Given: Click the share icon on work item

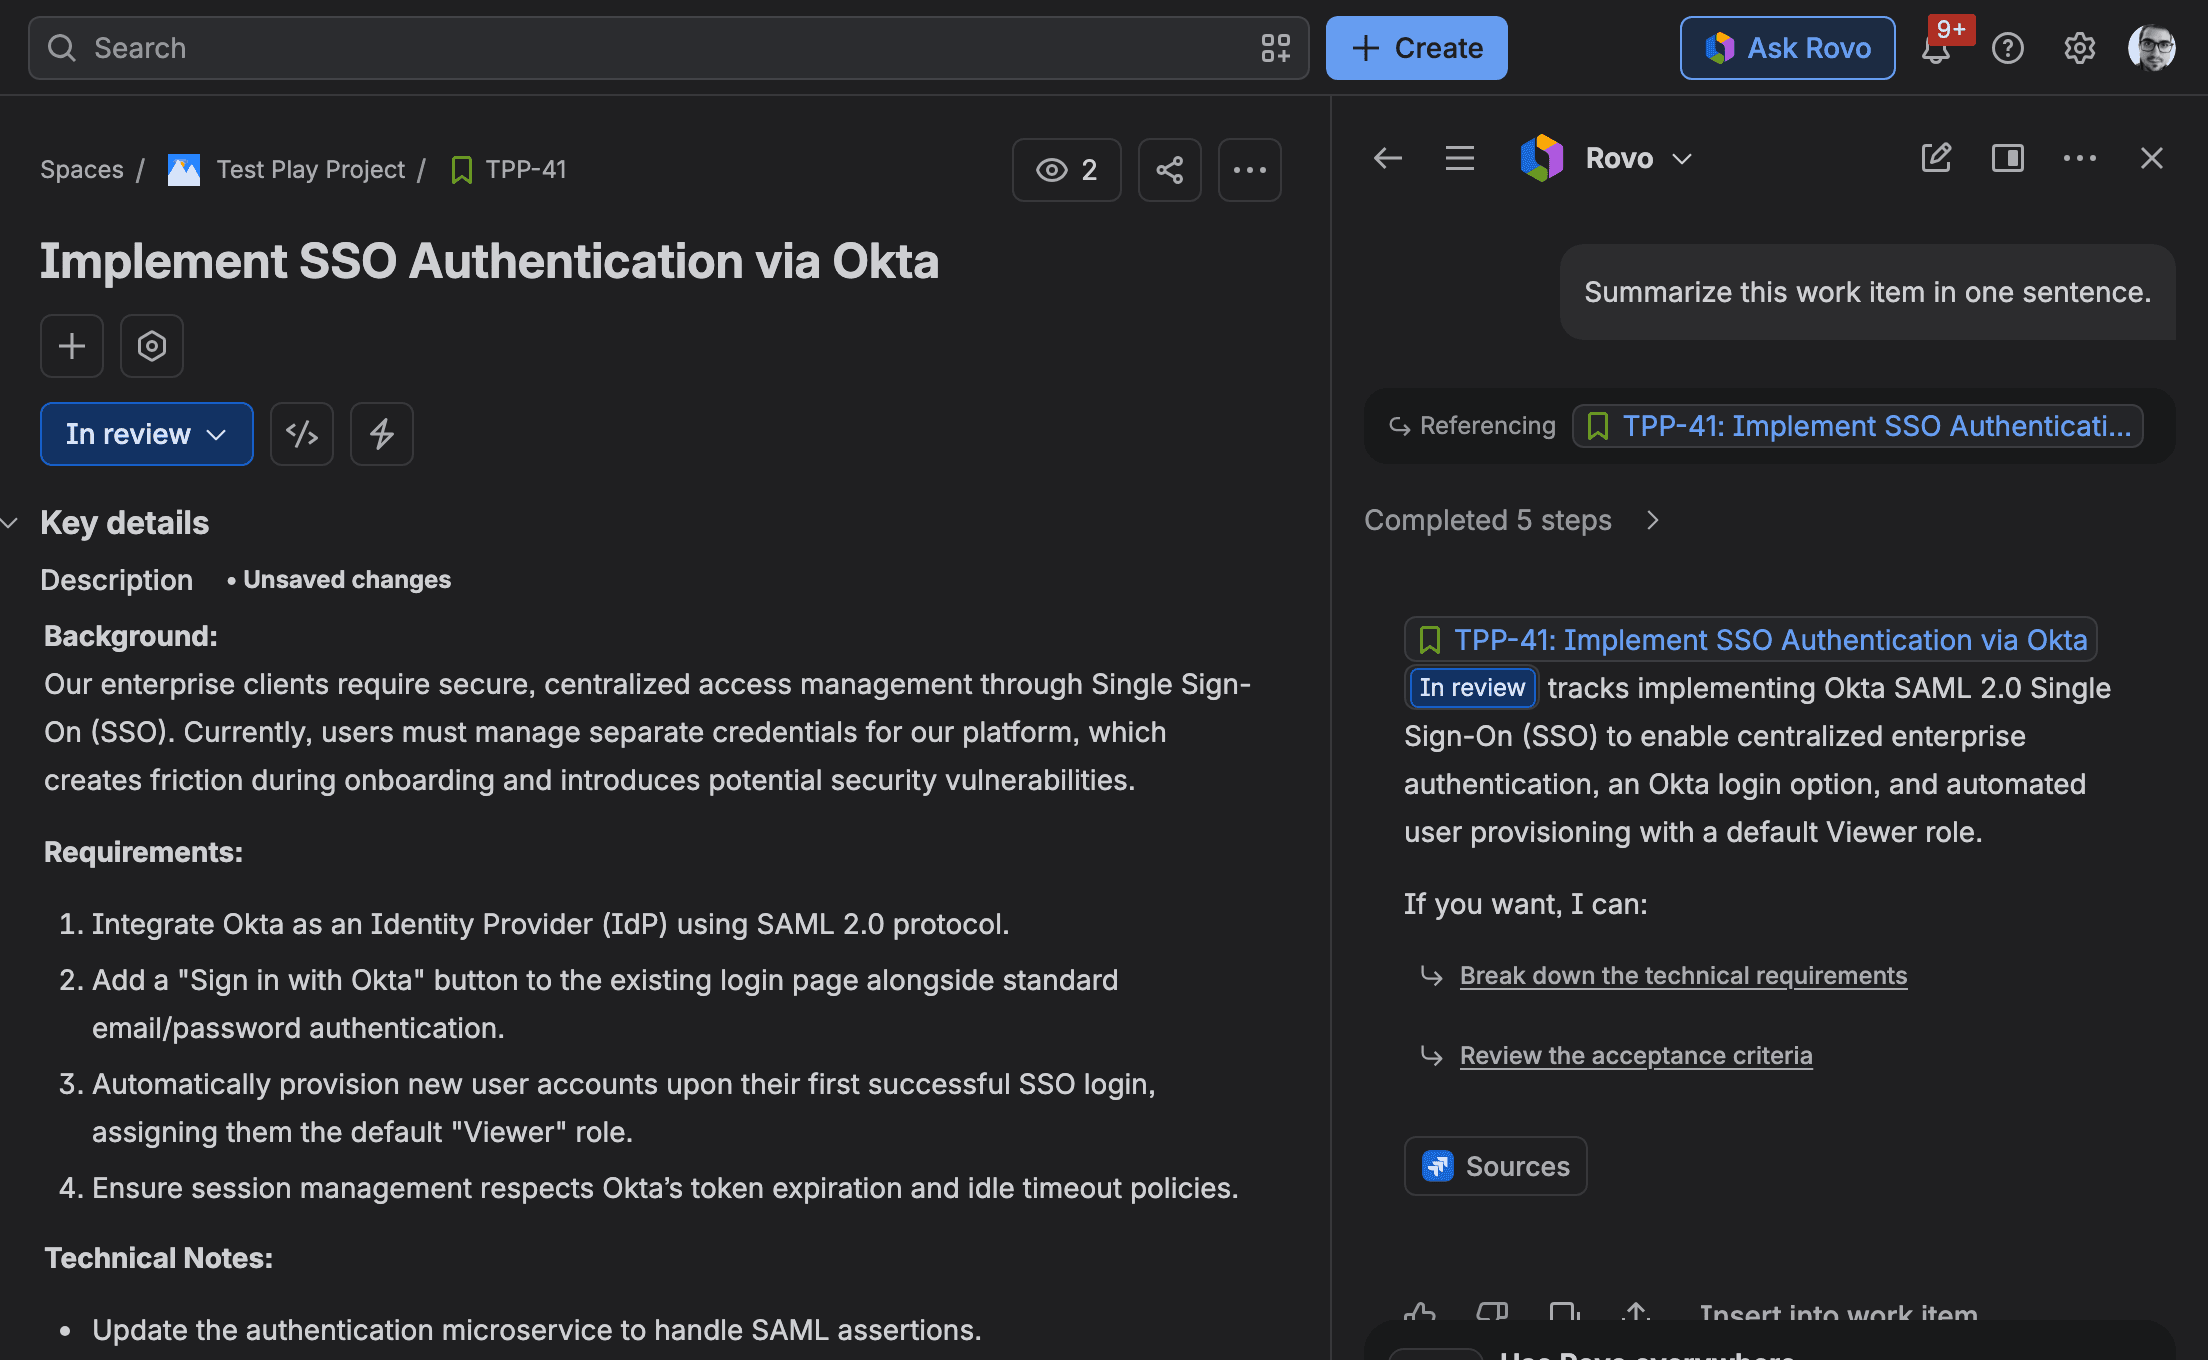Looking at the screenshot, I should (x=1169, y=170).
